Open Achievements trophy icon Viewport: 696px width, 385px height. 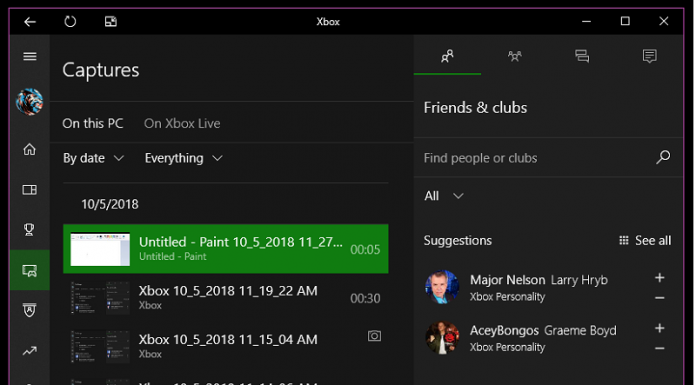pos(29,230)
